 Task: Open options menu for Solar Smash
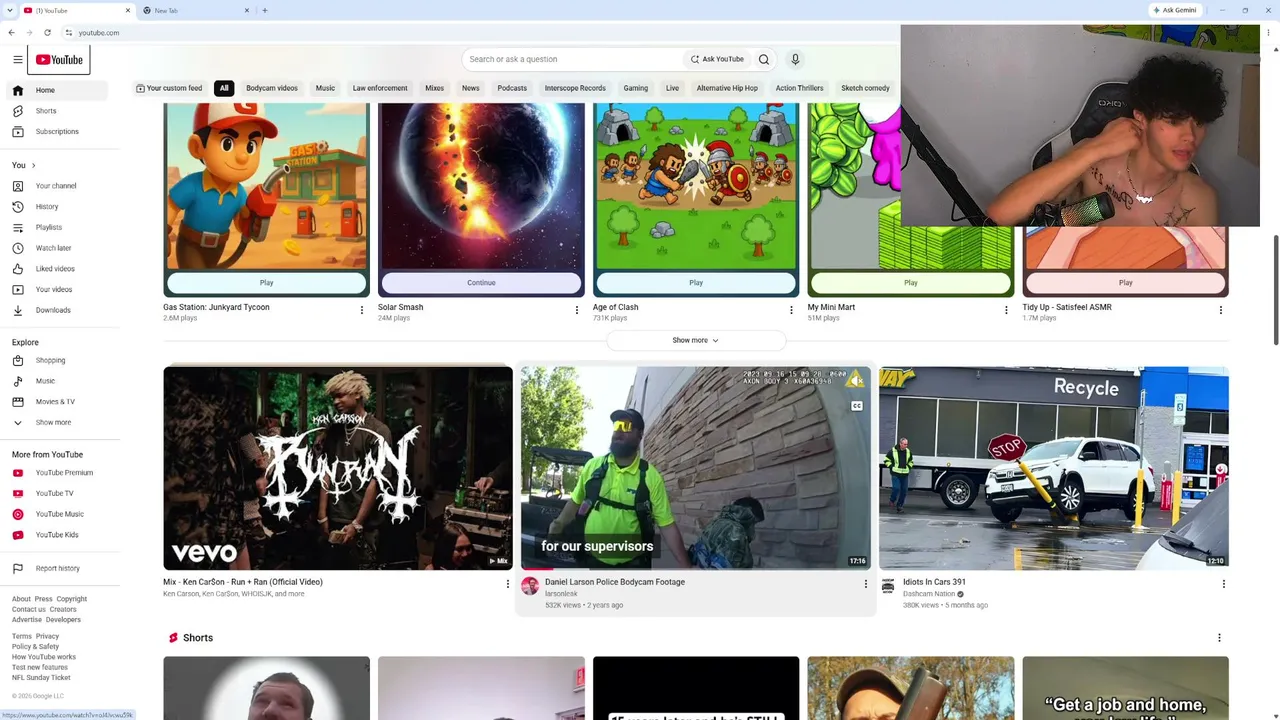[x=577, y=310]
